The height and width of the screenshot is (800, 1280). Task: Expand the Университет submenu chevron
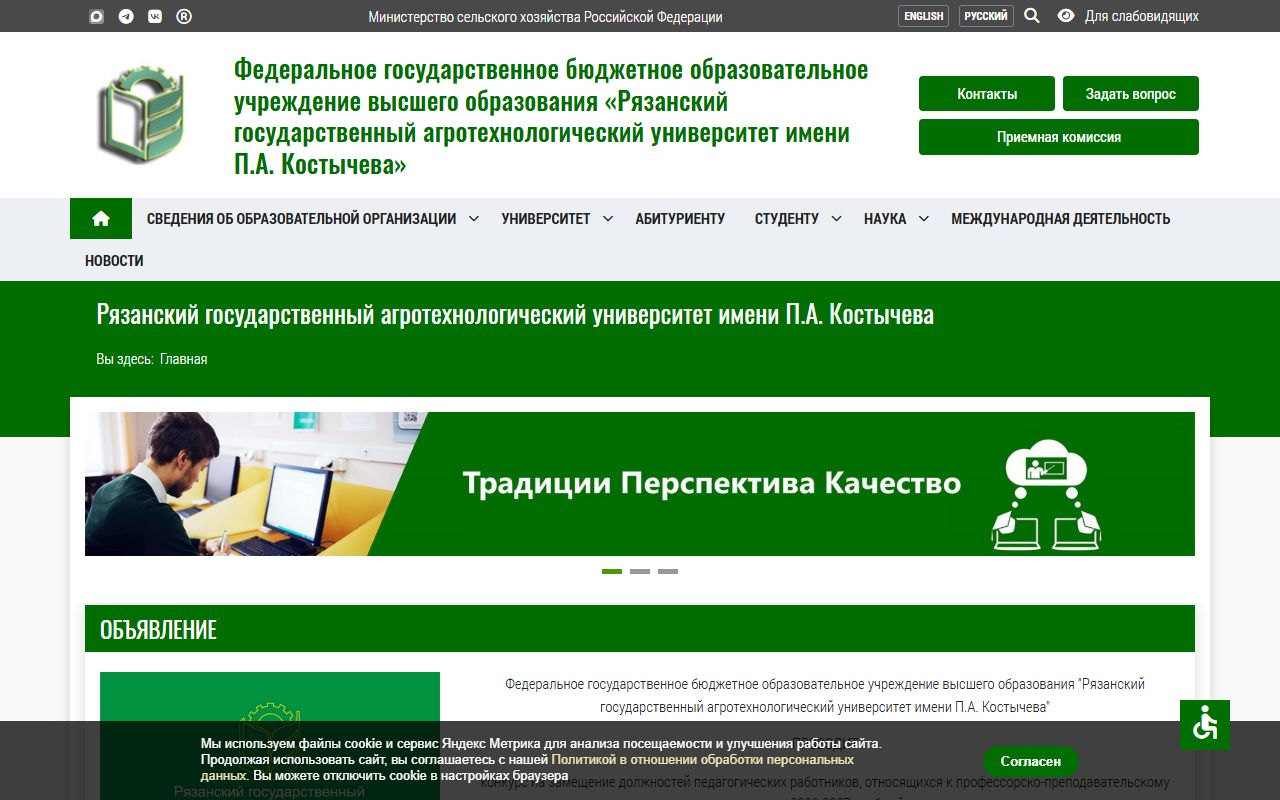[x=607, y=218]
